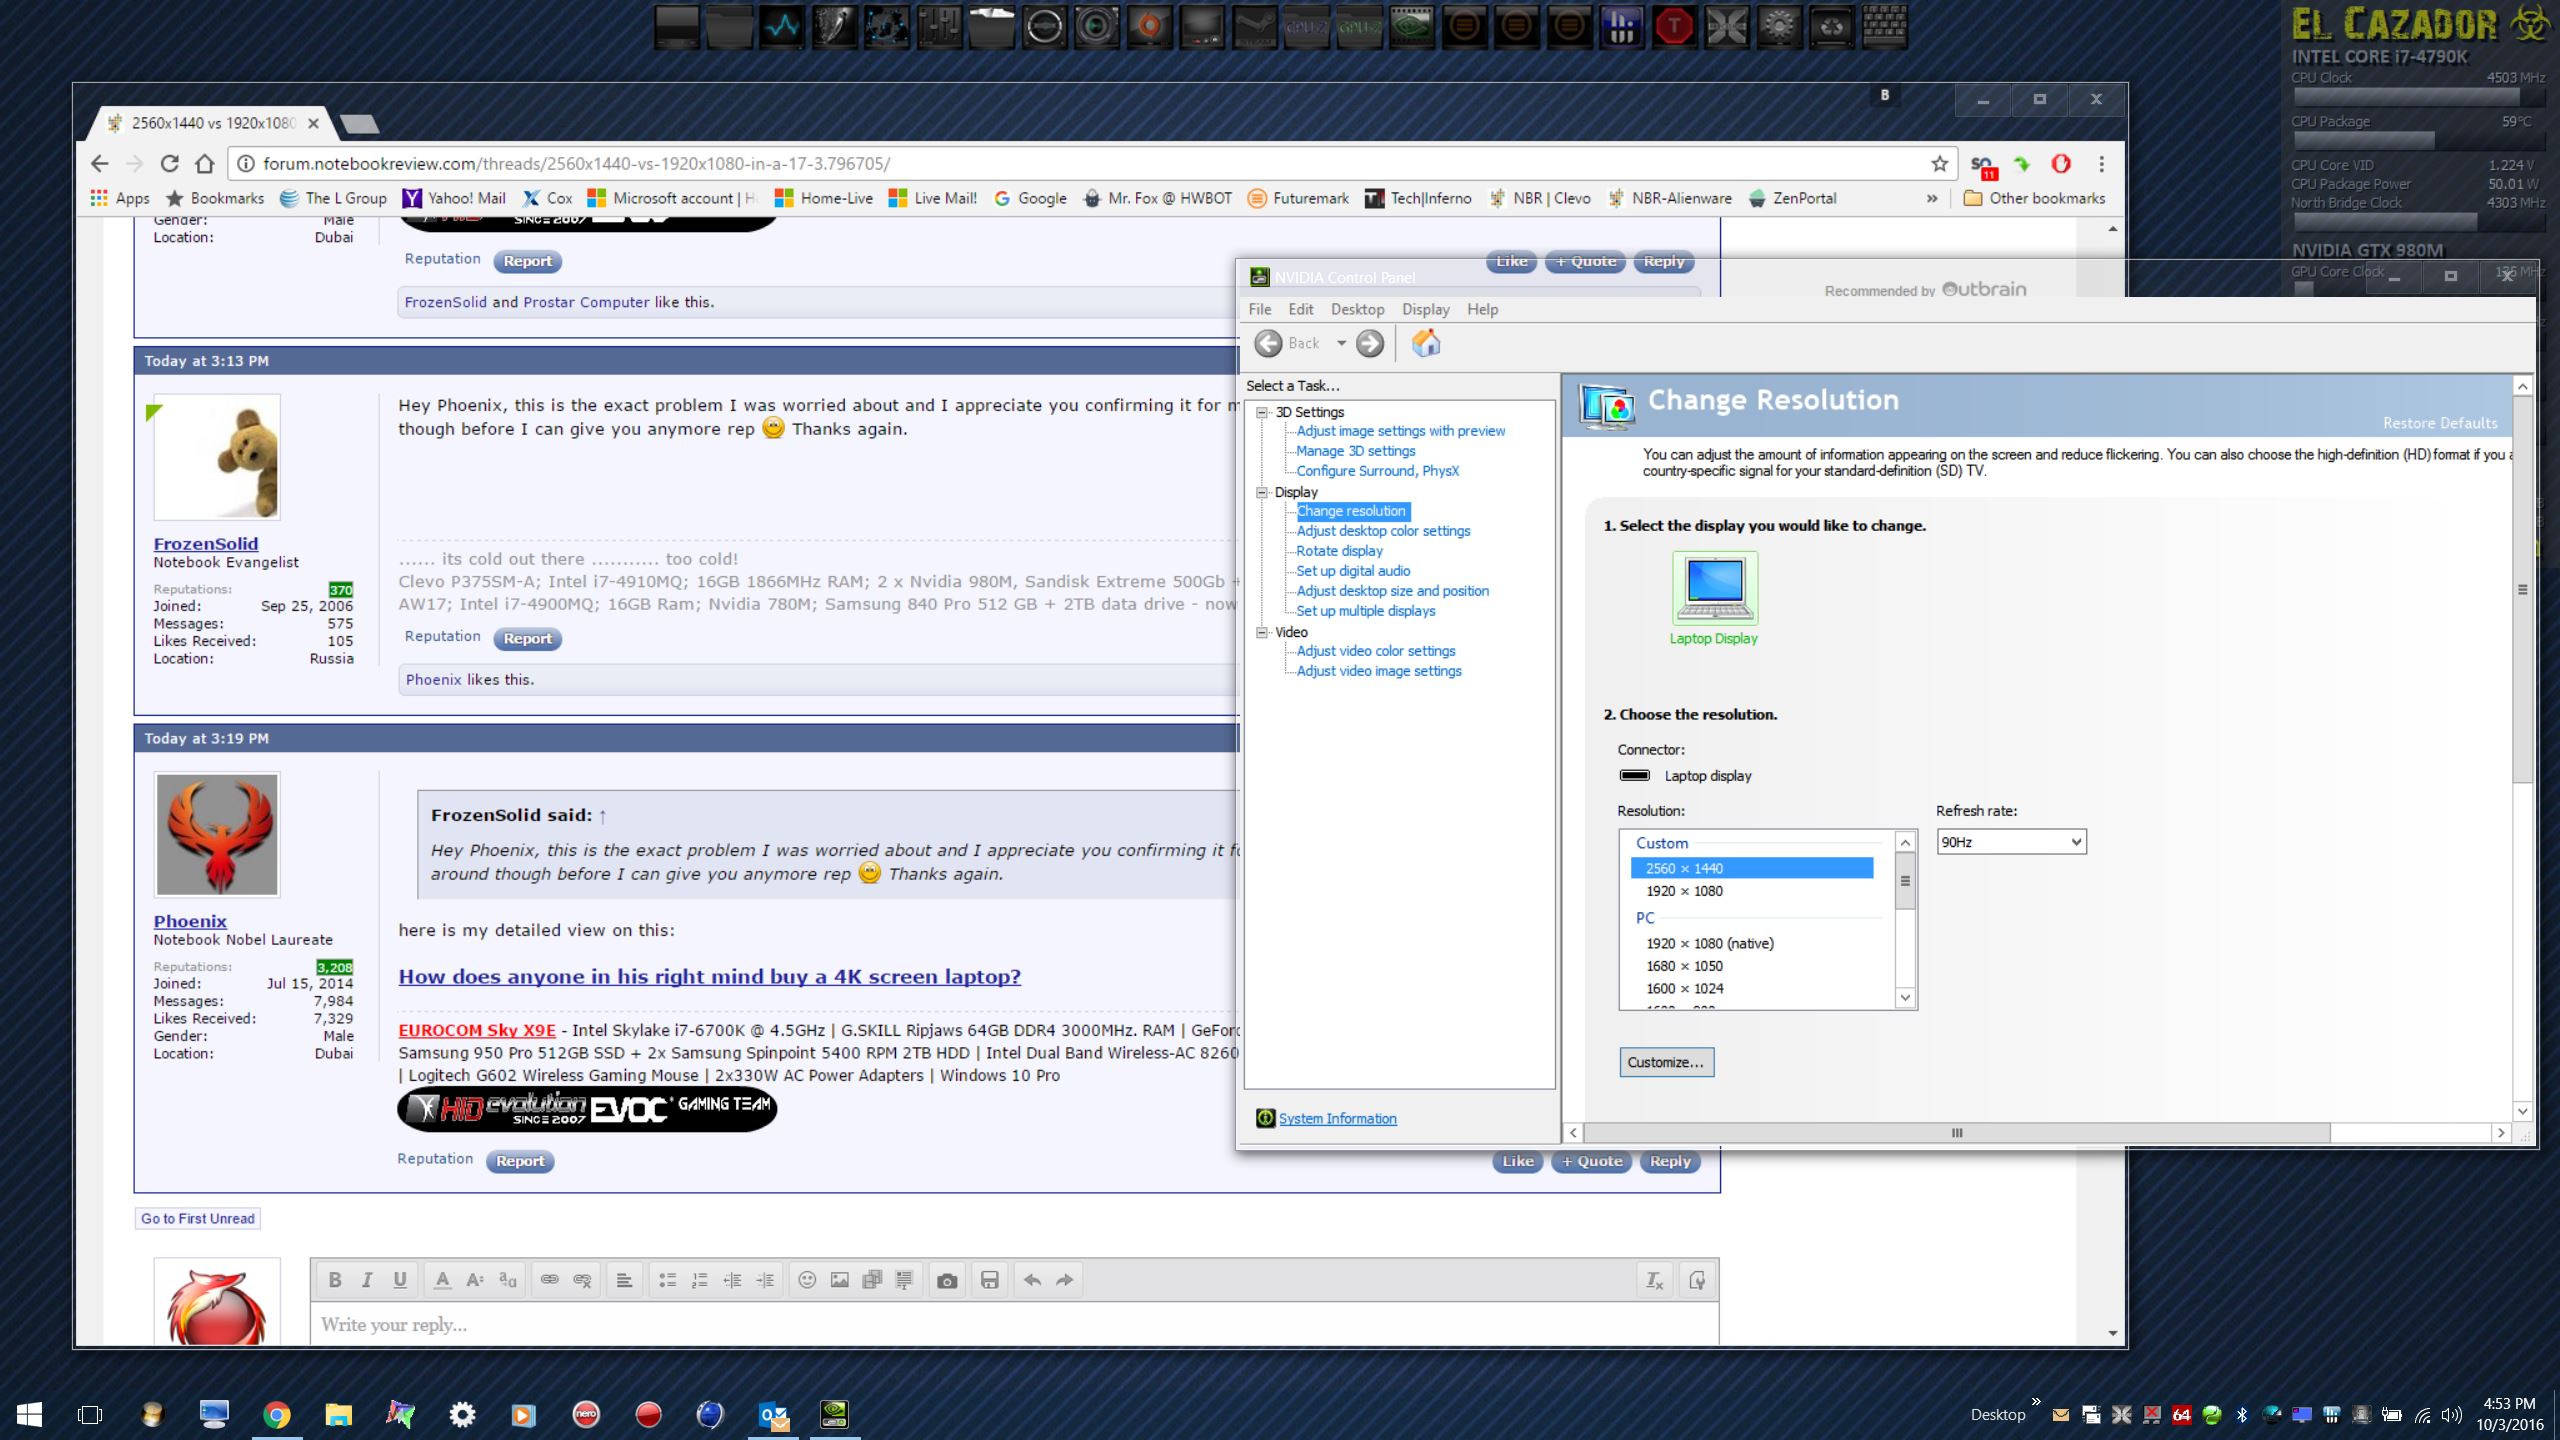2560x1440 pixels.
Task: Click the NVIDIA Control Panel home icon
Action: [1426, 343]
